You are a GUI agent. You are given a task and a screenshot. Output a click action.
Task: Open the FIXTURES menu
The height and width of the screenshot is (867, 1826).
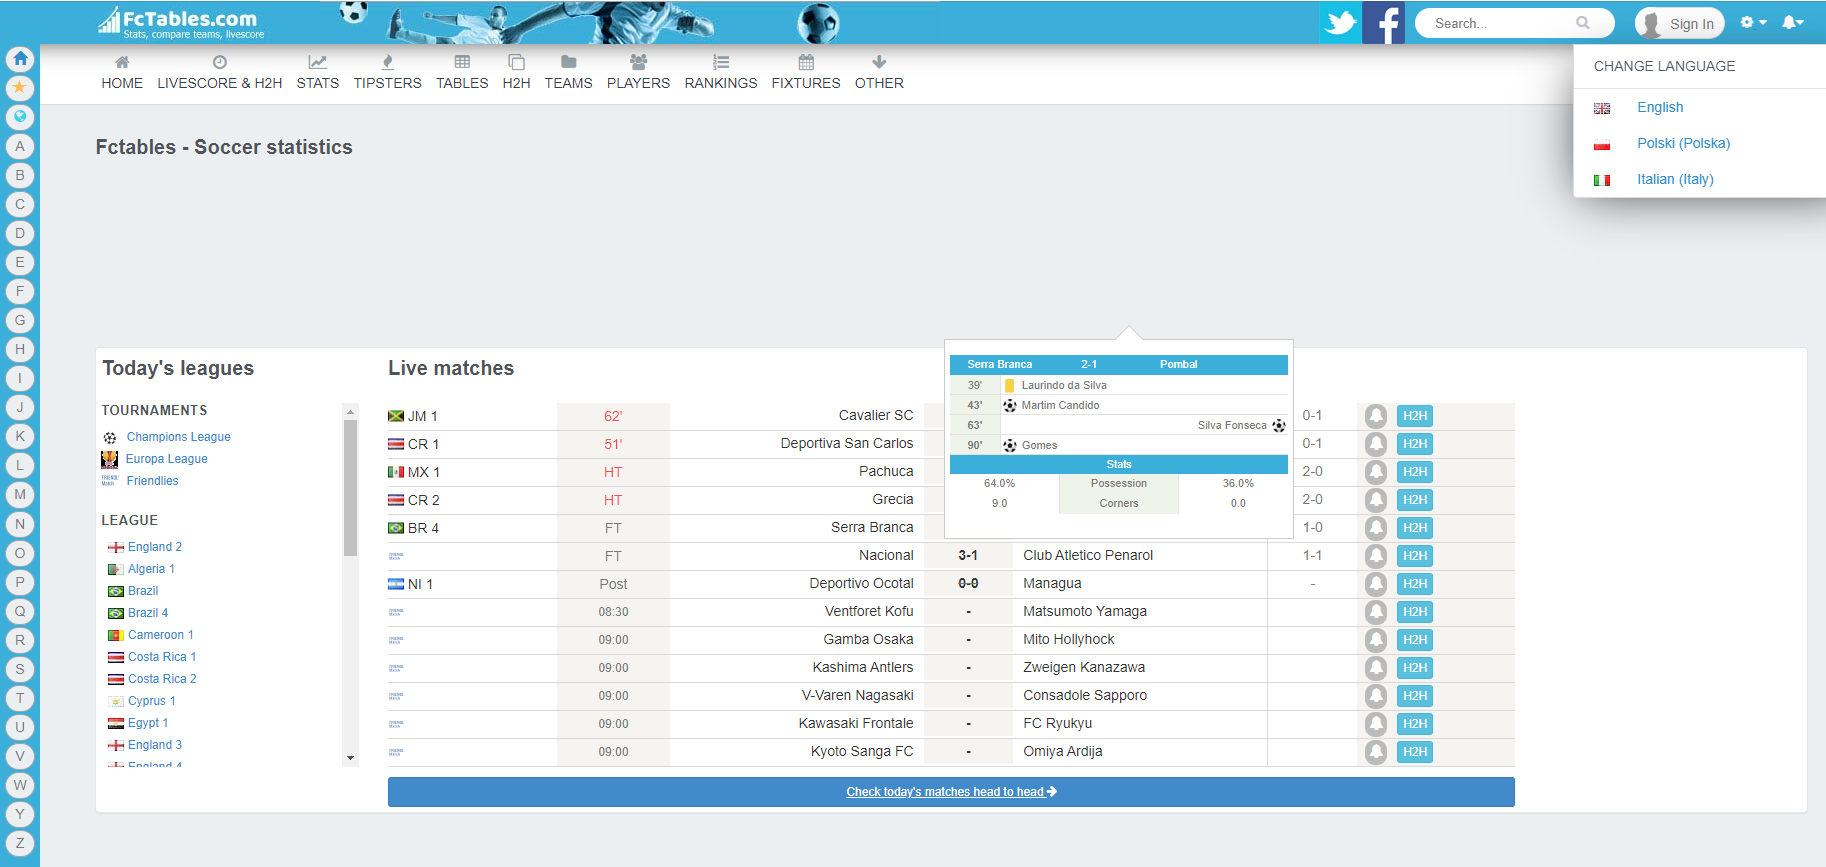806,73
